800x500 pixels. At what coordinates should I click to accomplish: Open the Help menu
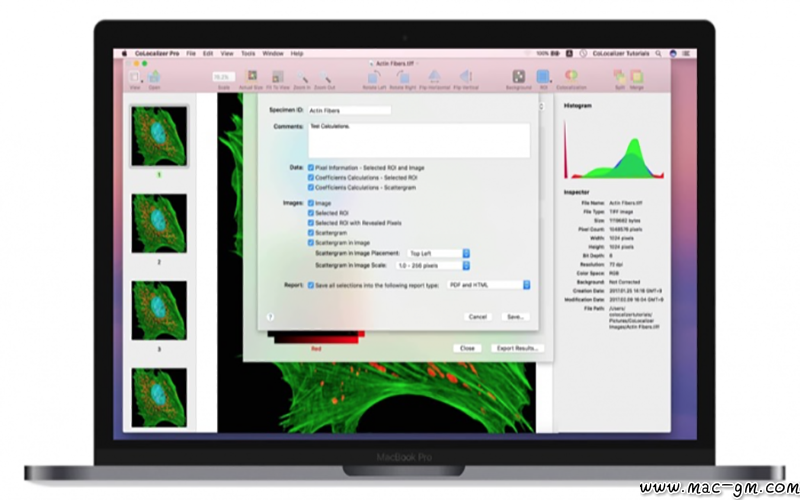297,53
